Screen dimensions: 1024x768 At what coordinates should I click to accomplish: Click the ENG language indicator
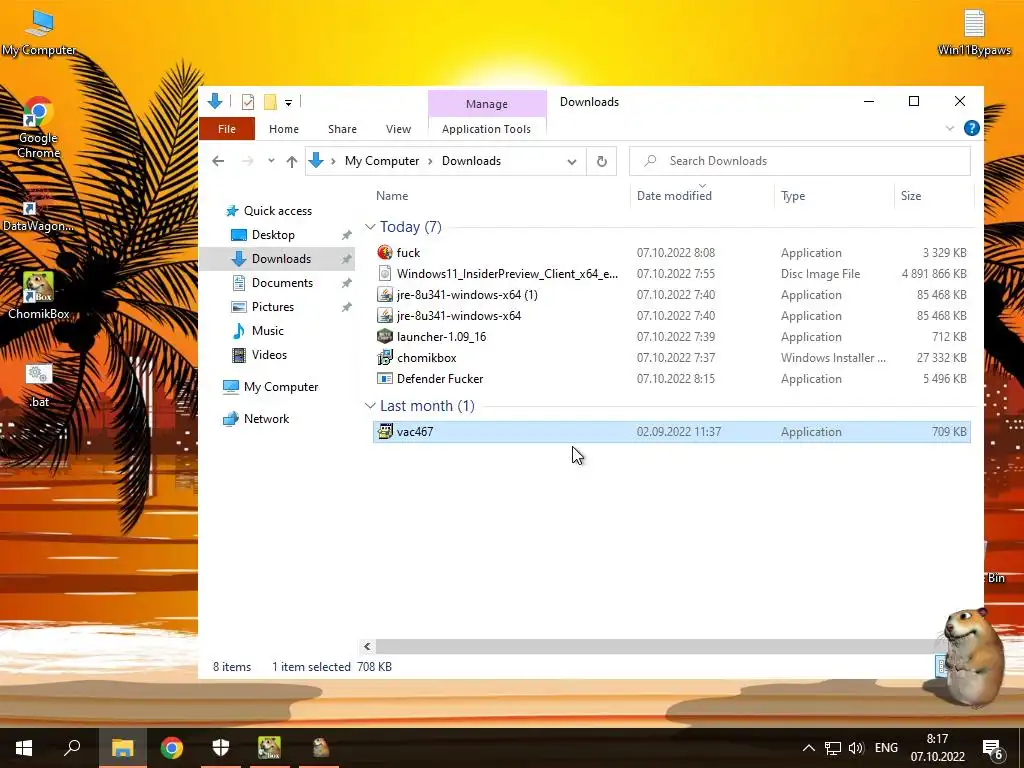click(886, 748)
